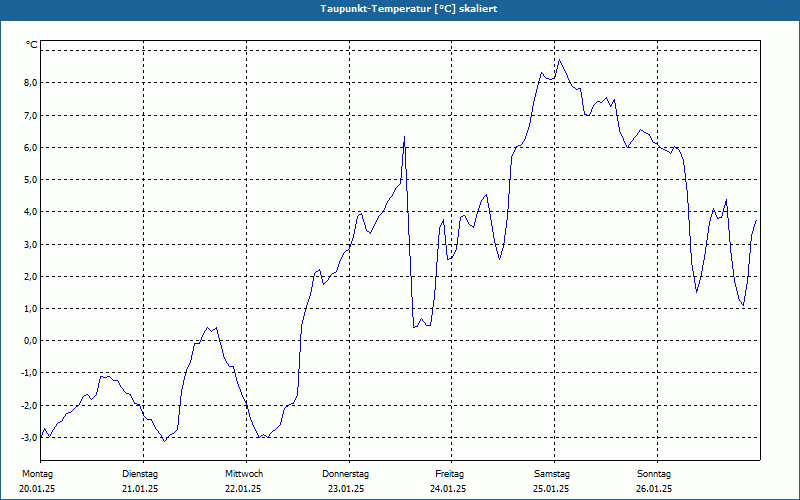
Task: Click the 3,0 y-axis value
Action: (30, 244)
